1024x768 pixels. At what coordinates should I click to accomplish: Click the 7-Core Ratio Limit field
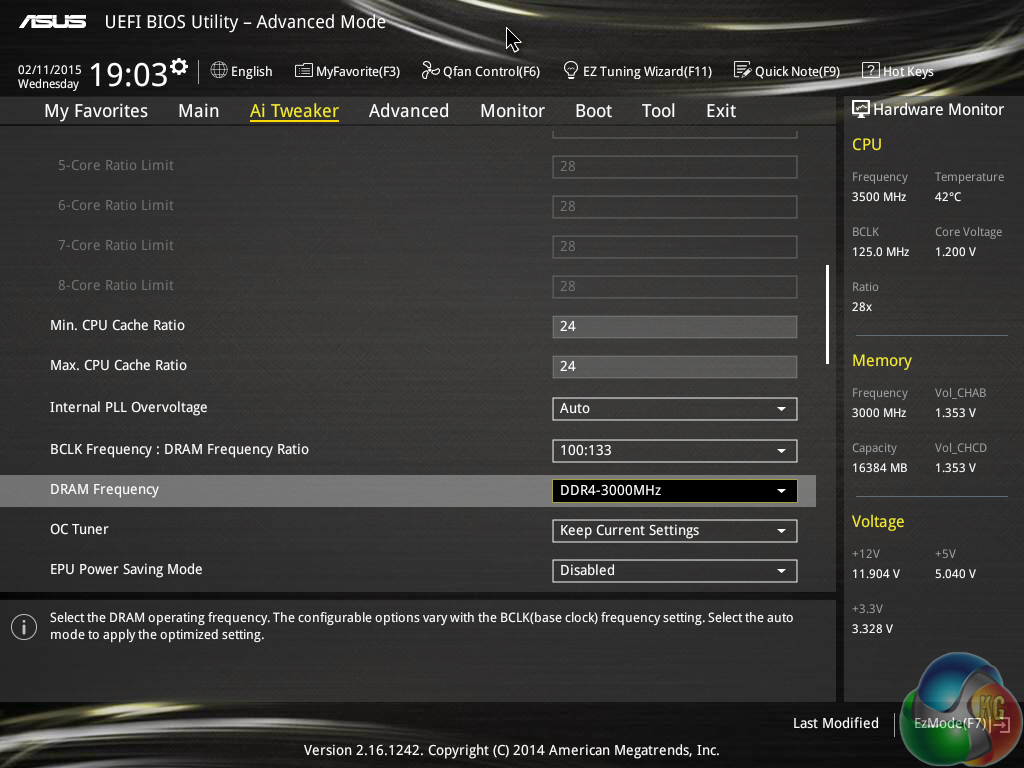[x=675, y=246]
